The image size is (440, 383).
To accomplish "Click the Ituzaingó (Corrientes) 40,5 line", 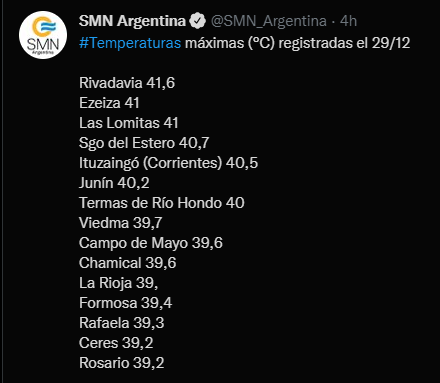I will [169, 163].
